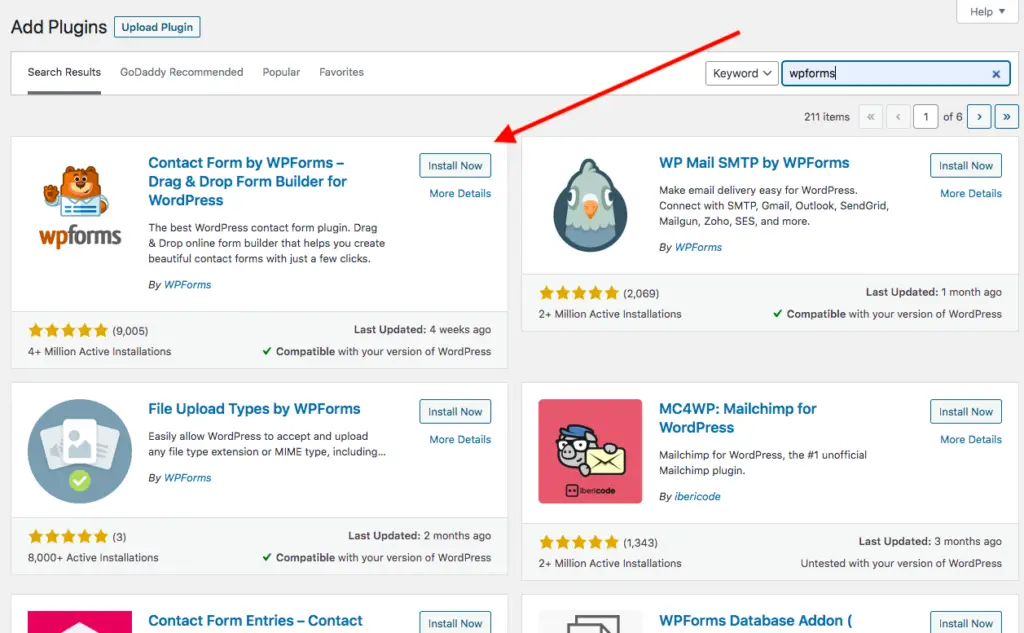Open Contact Form by WPForms title link

click(x=248, y=182)
